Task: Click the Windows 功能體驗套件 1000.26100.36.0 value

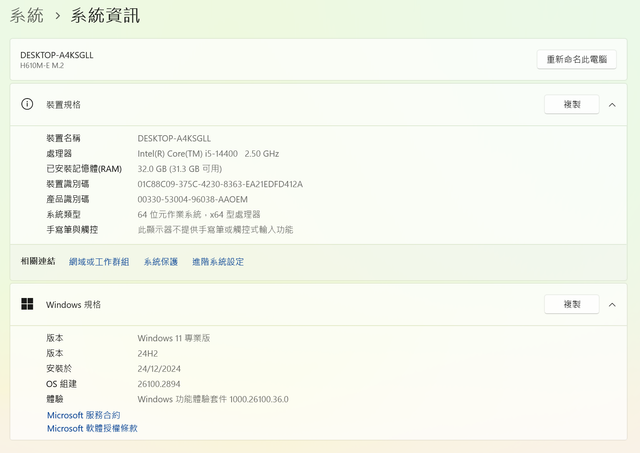Action: (x=213, y=399)
